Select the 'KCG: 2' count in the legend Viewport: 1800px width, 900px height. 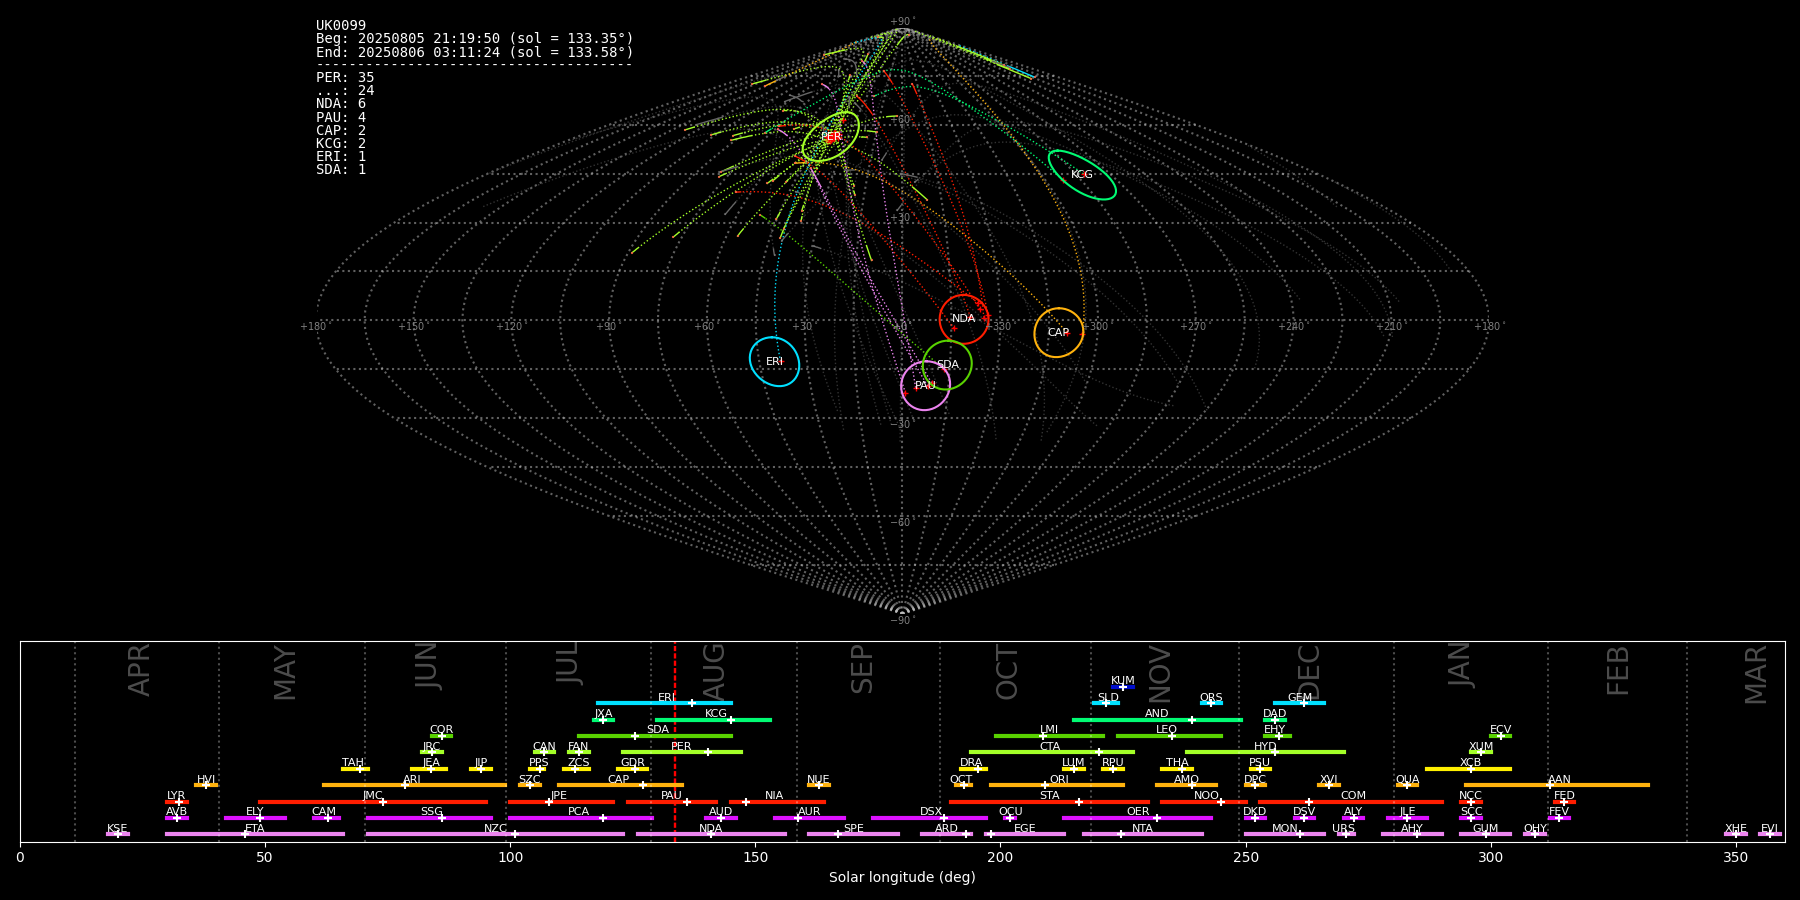pos(341,143)
